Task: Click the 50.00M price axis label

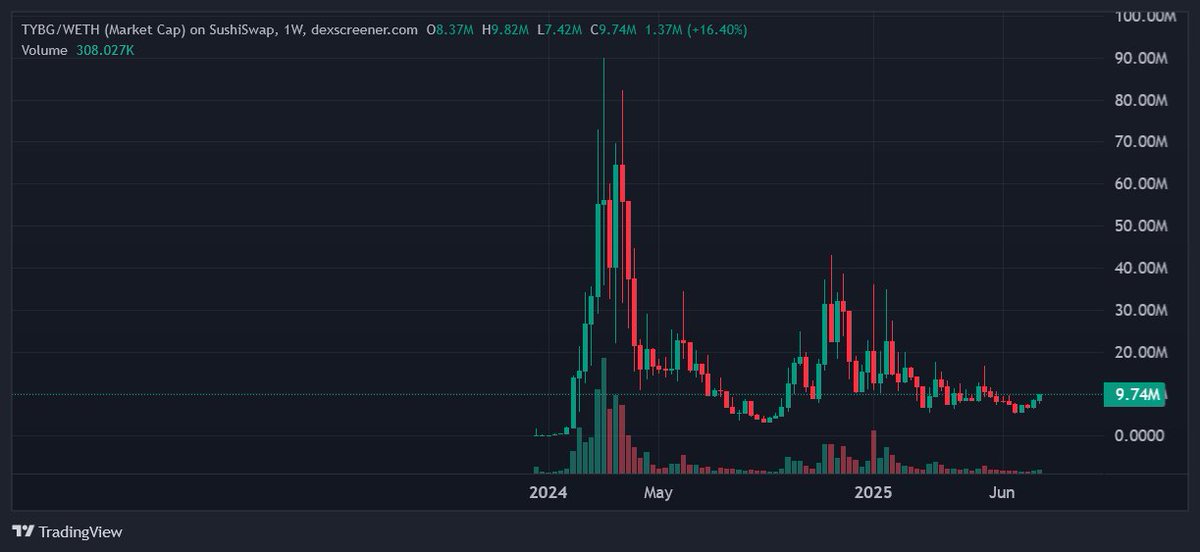Action: tap(1141, 226)
